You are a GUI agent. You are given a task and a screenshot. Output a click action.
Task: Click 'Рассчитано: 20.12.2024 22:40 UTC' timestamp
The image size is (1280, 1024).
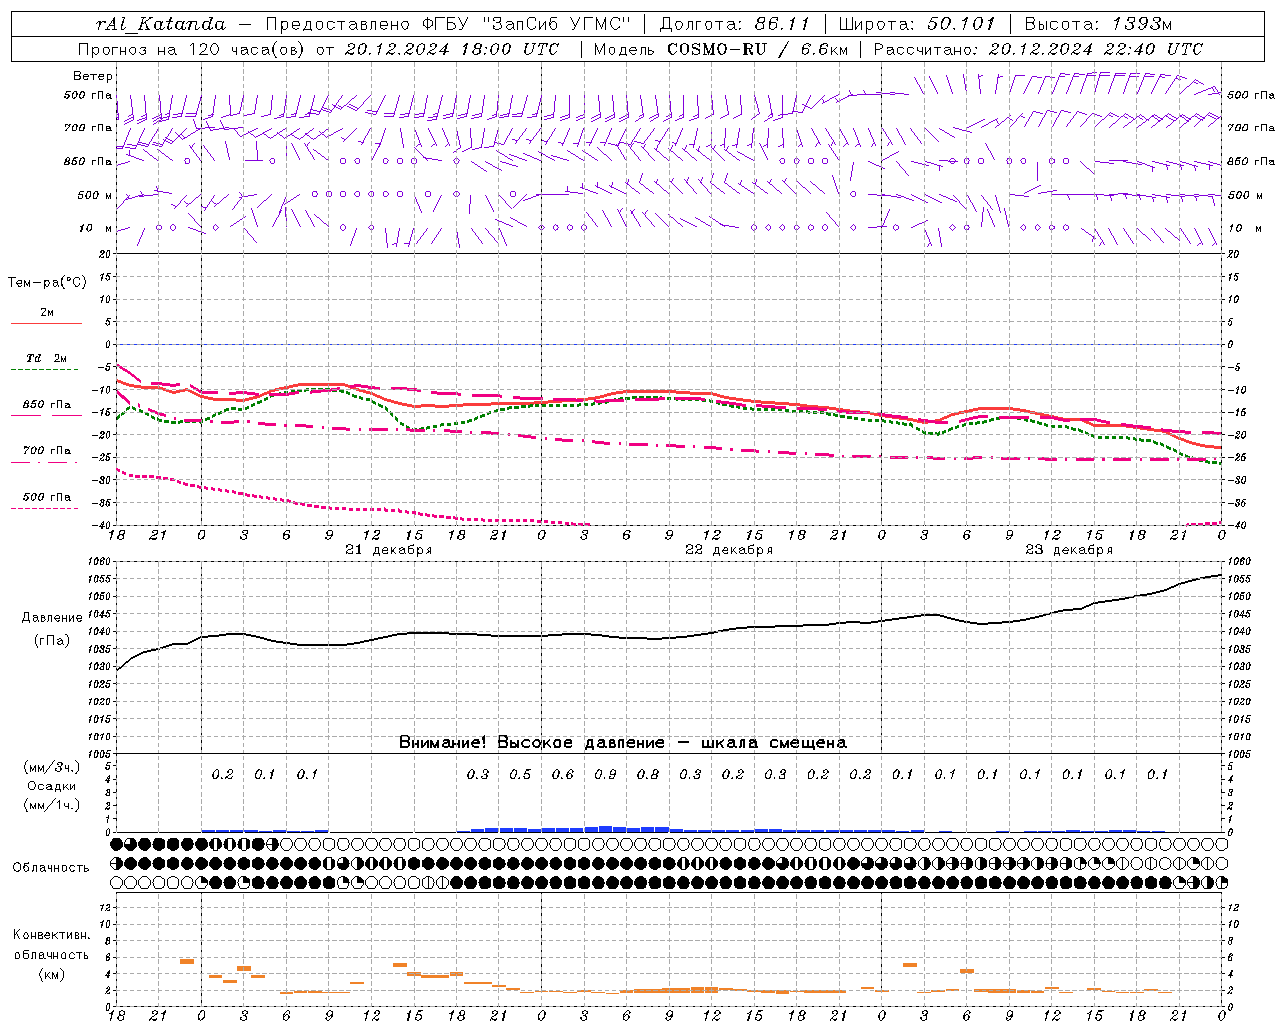pyautogui.click(x=1038, y=49)
